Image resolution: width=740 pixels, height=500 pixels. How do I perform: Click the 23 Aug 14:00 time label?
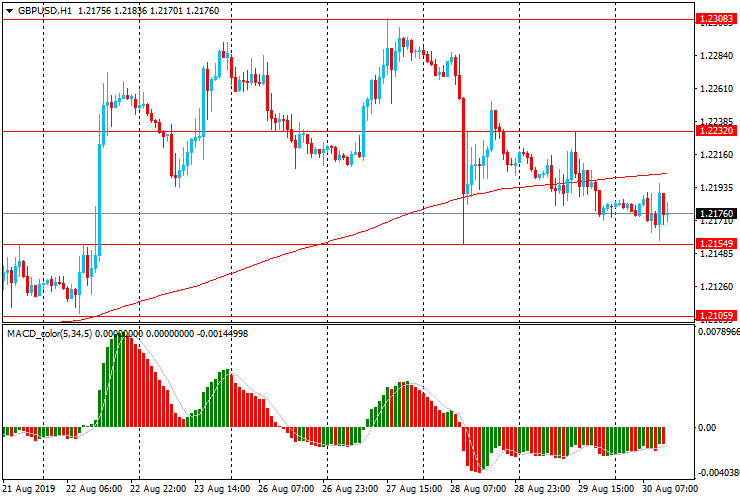tap(220, 489)
